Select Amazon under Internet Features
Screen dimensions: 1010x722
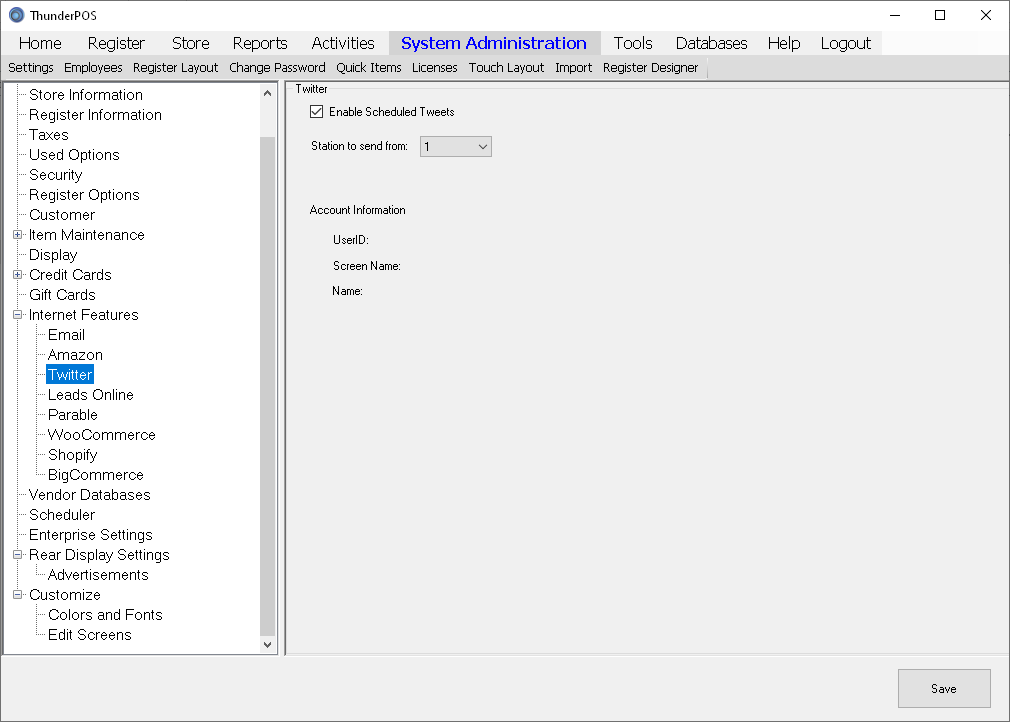[75, 354]
